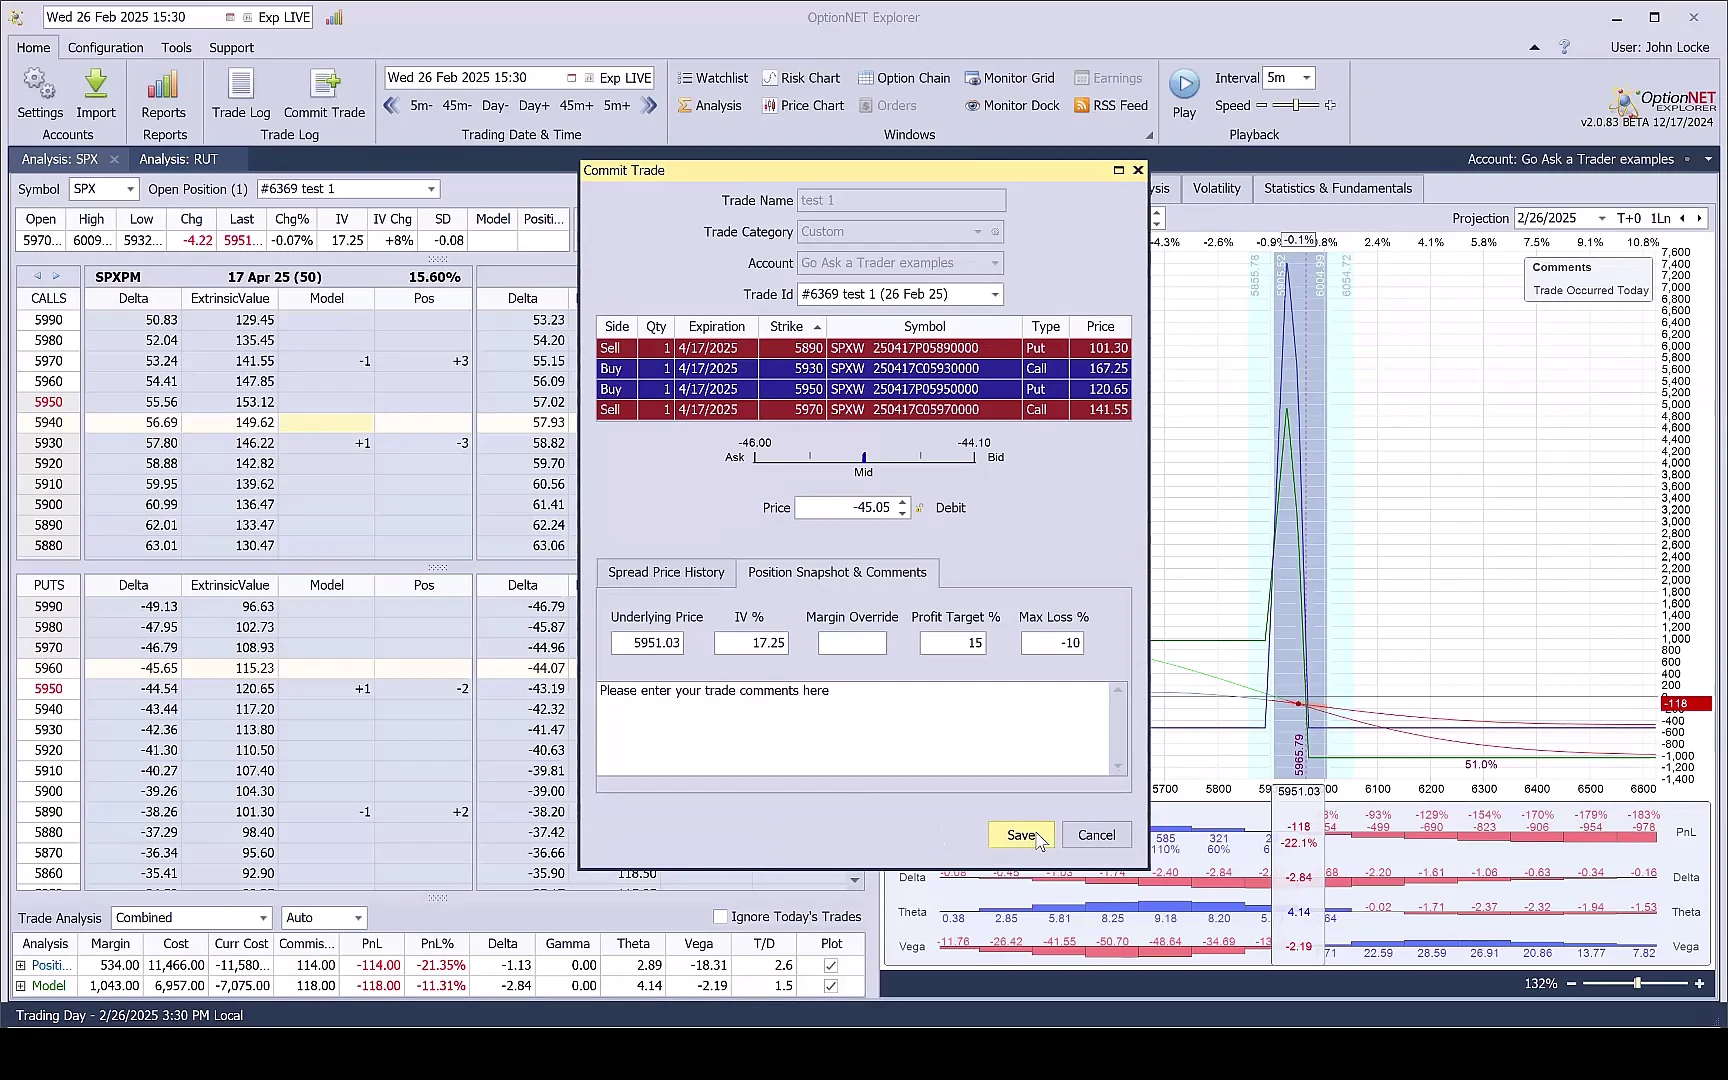Move projection date back one step
Screen dimensions: 1728x1080
coord(1683,218)
